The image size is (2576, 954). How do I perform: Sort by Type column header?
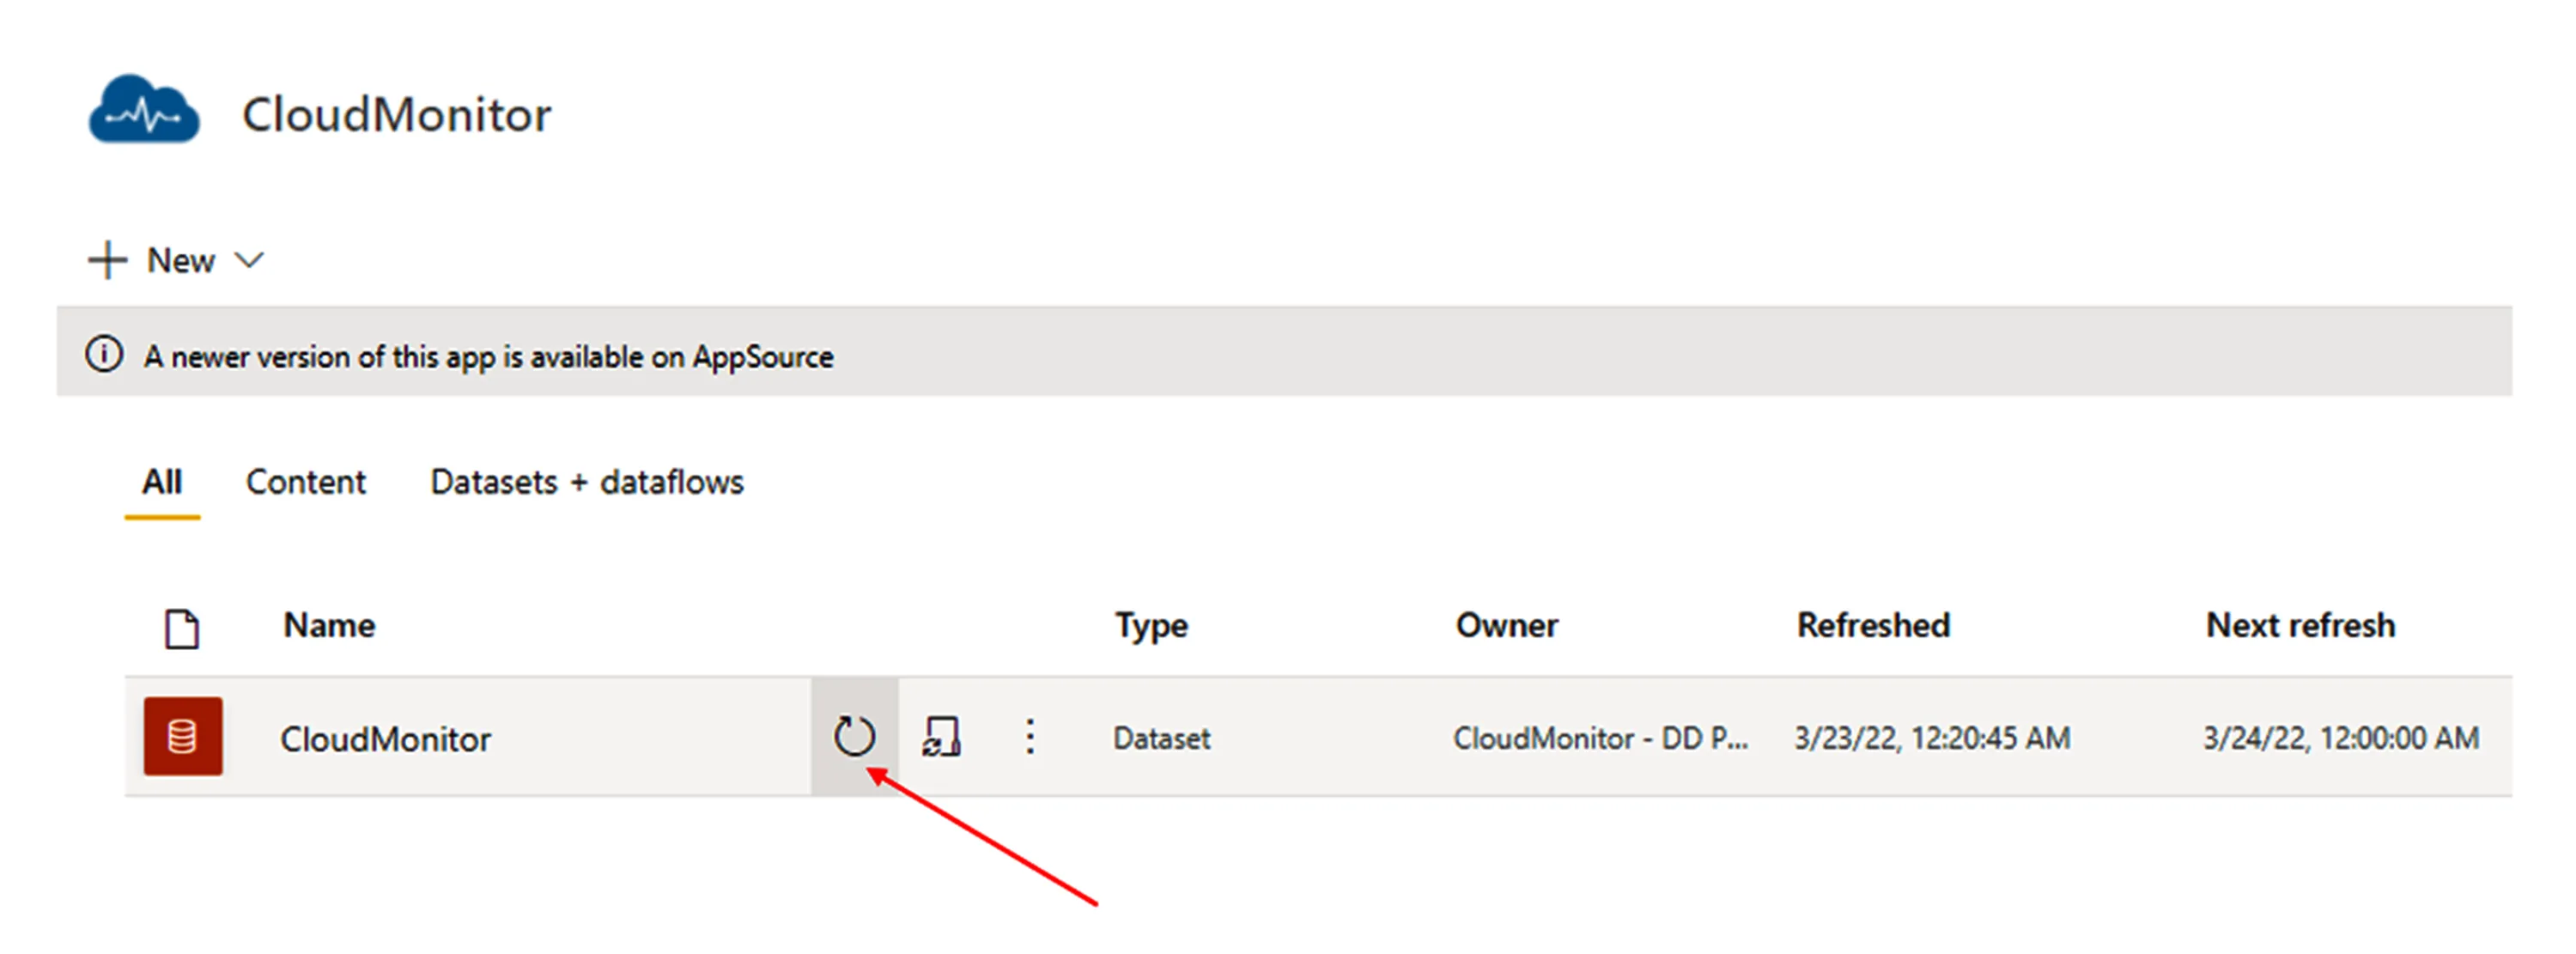[1152, 626]
